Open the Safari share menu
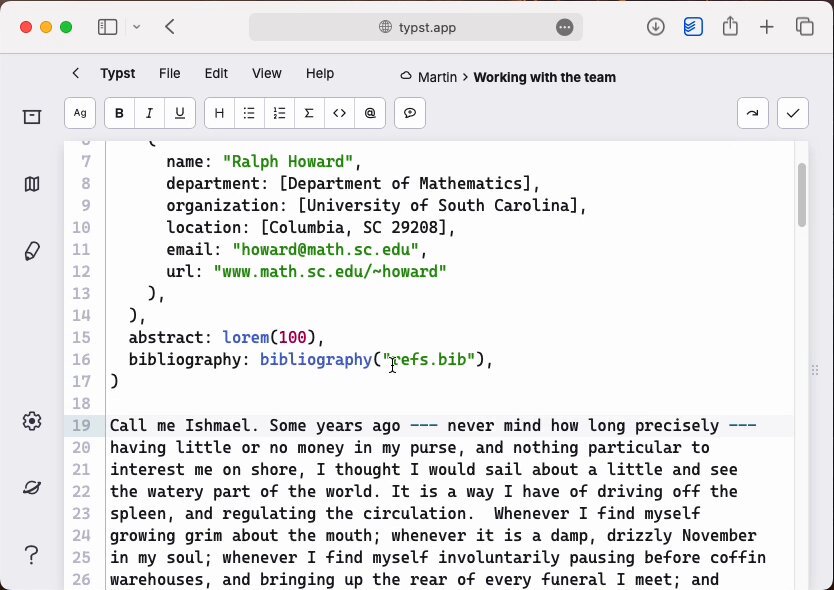Viewport: 834px width, 590px height. [x=730, y=26]
